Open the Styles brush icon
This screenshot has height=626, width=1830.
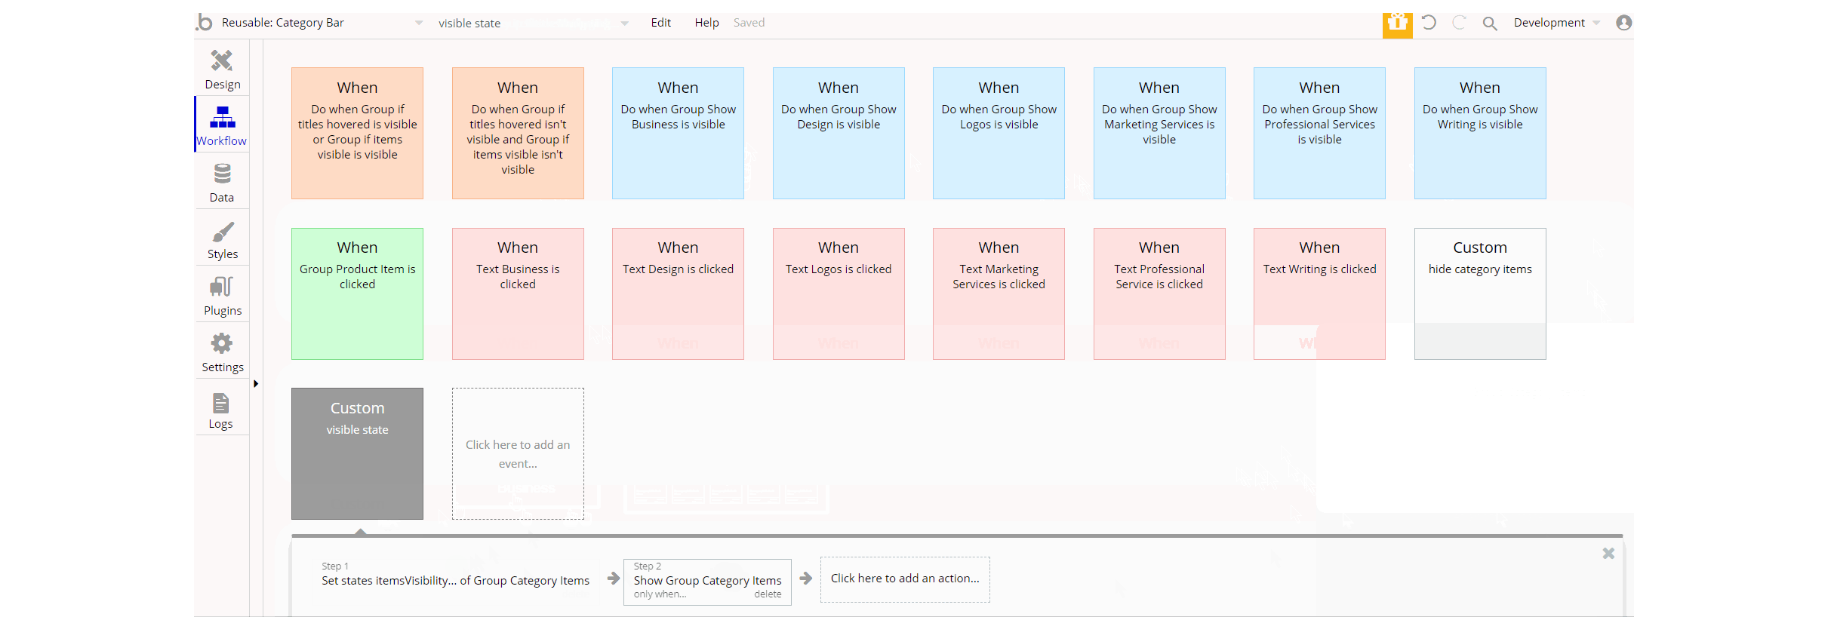pos(222,232)
